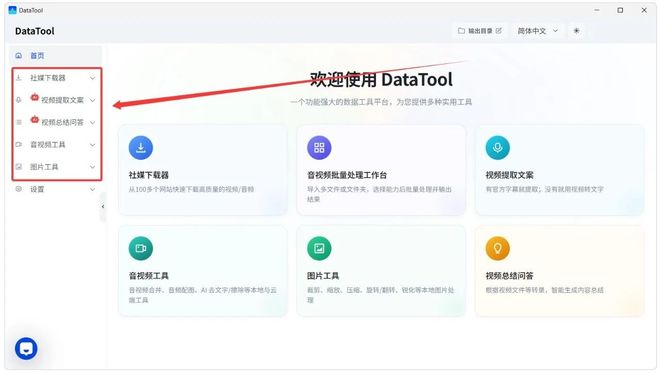Maximize the DataTool window
This screenshot has height=373, width=660.
click(x=620, y=10)
